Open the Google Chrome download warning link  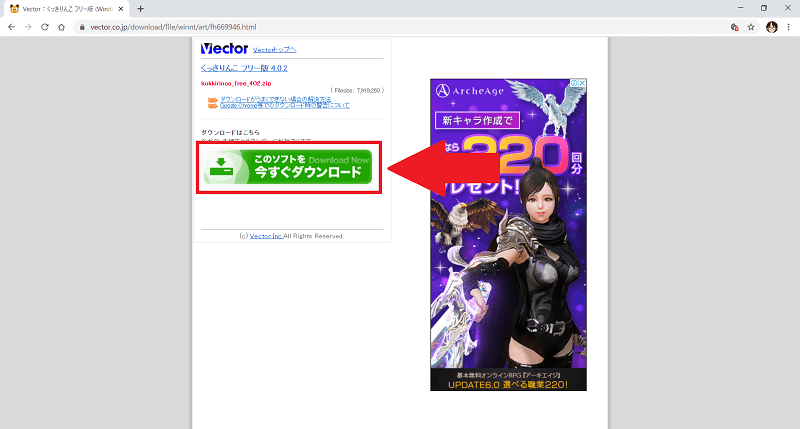(x=285, y=105)
